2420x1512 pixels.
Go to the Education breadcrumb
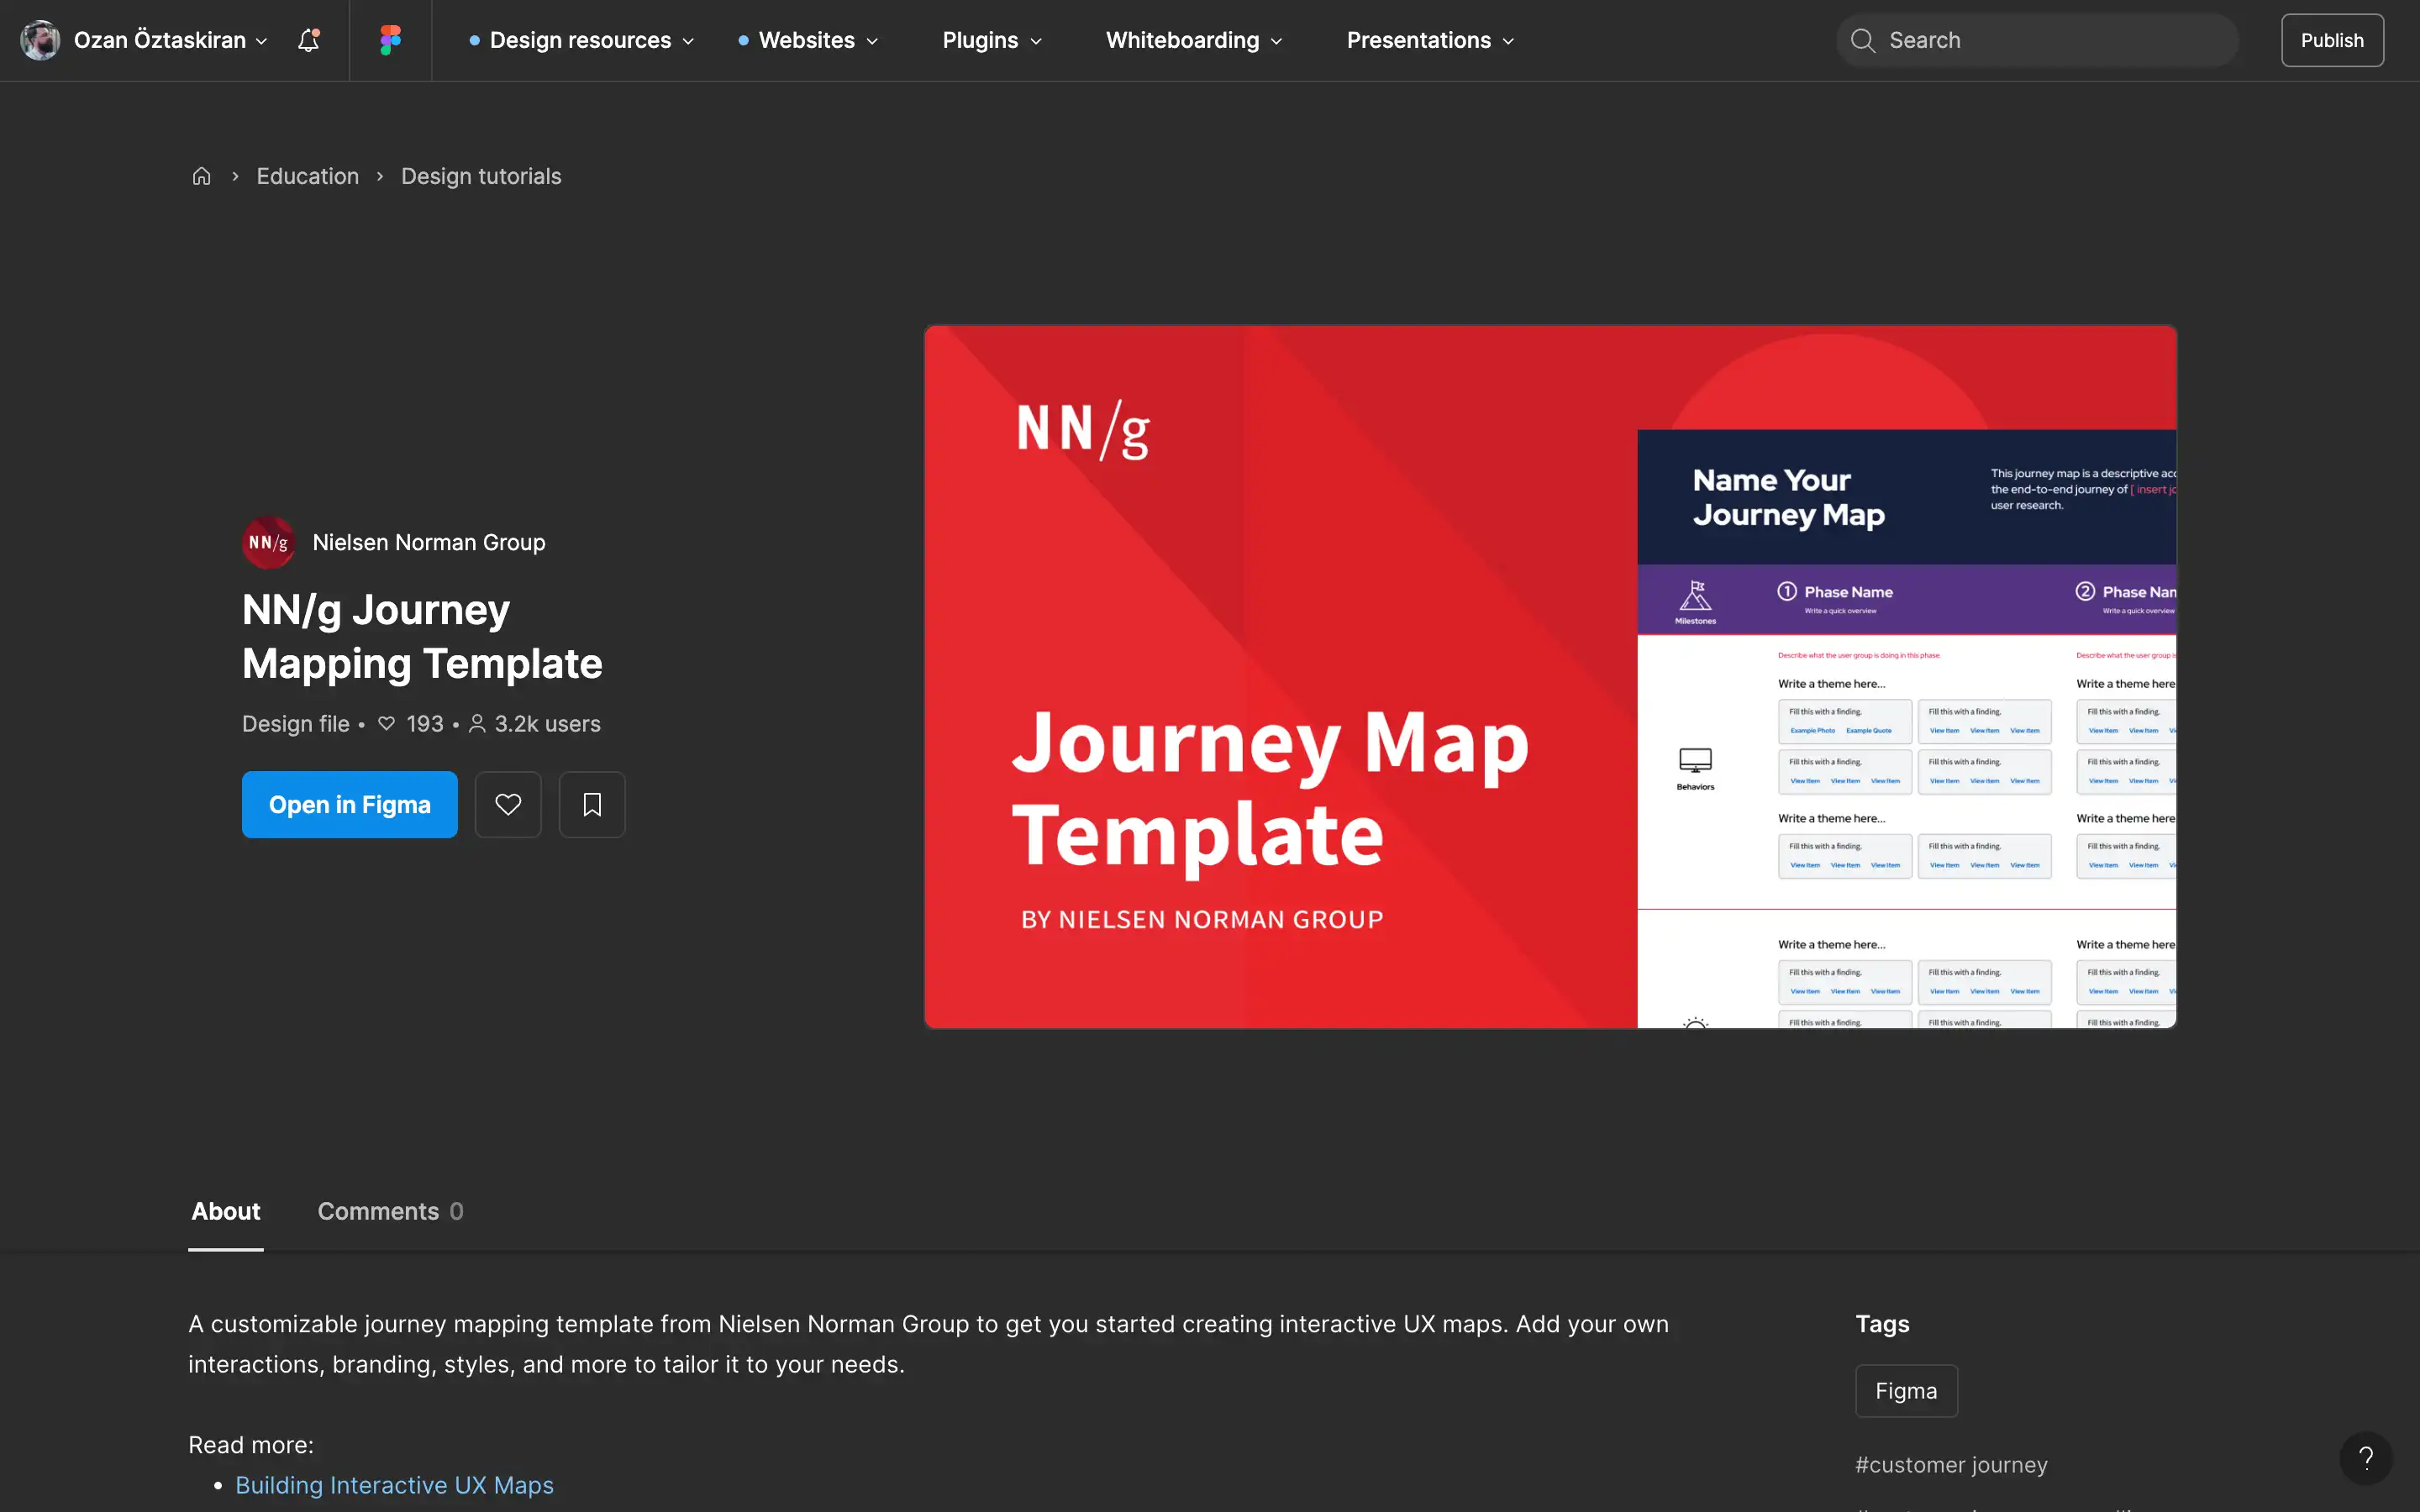coord(308,176)
